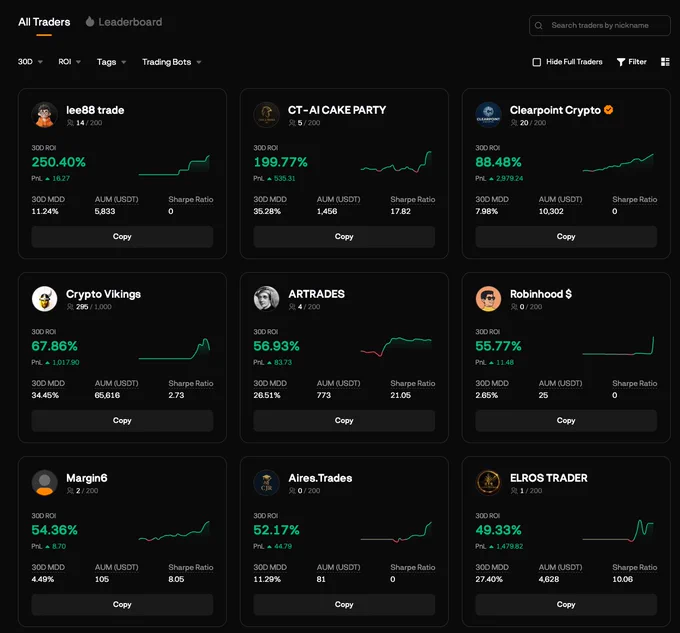Open Robinhood $ avatar
This screenshot has height=633, width=680.
point(488,299)
